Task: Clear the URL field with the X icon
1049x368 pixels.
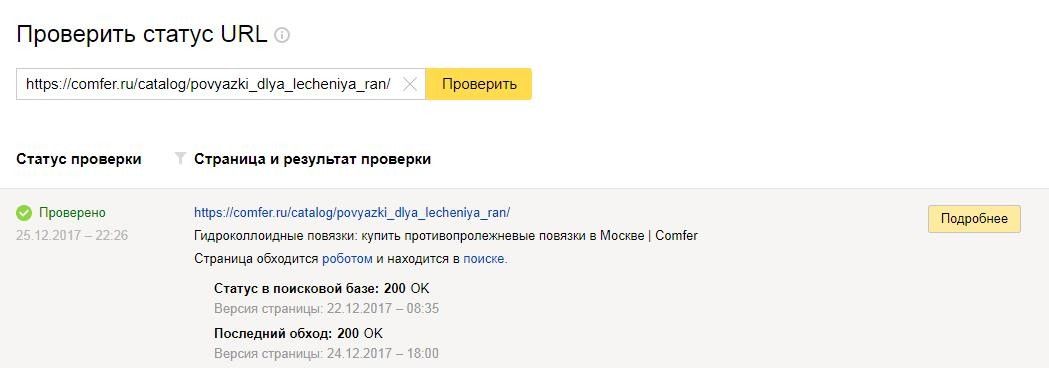Action: (409, 84)
